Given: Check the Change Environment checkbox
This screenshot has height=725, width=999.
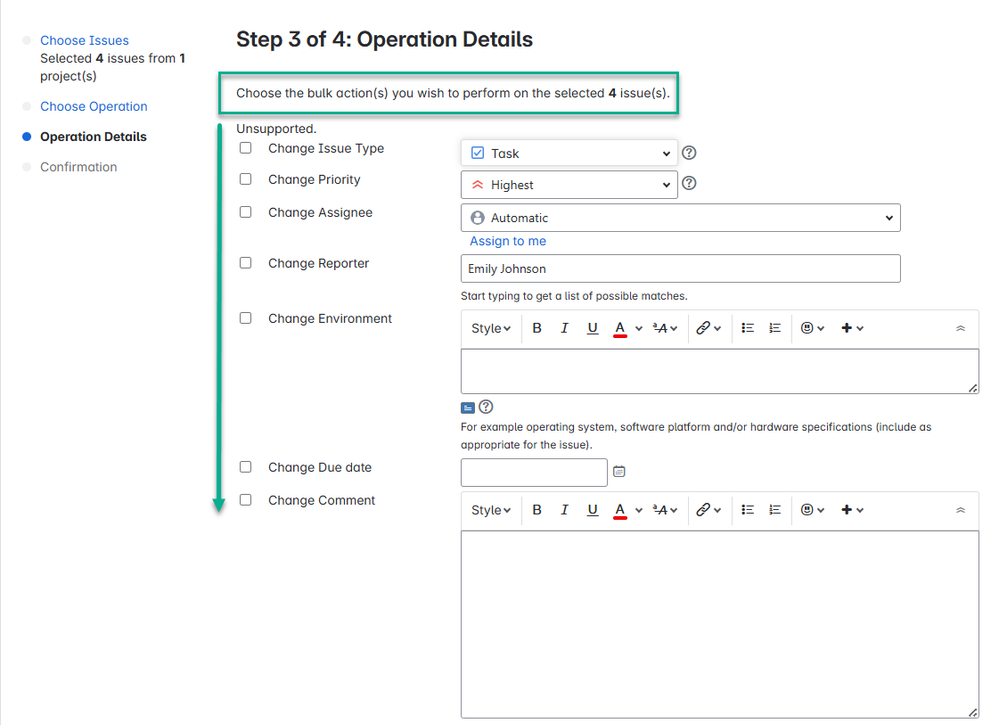Looking at the screenshot, I should [245, 318].
